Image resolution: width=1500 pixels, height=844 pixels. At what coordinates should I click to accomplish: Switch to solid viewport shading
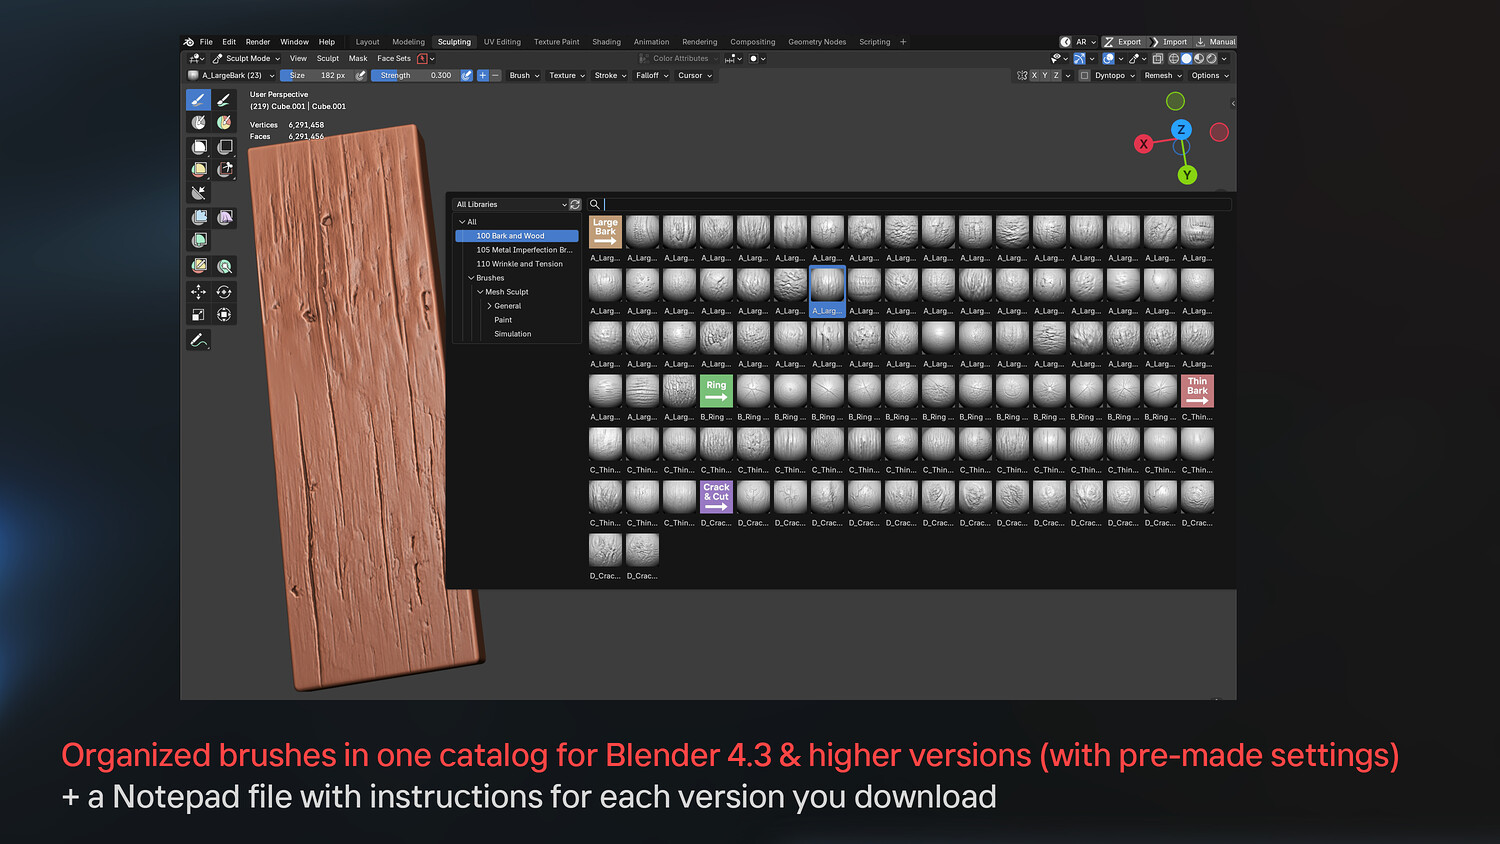coord(1186,58)
